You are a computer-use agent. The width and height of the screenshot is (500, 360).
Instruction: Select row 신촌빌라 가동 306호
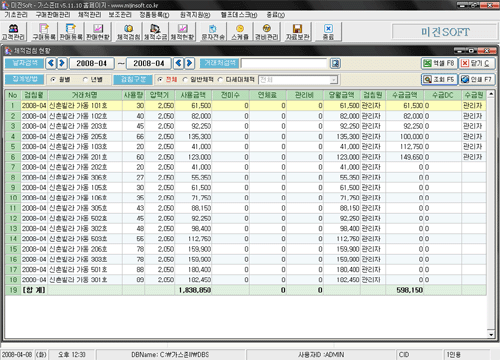click(x=245, y=177)
